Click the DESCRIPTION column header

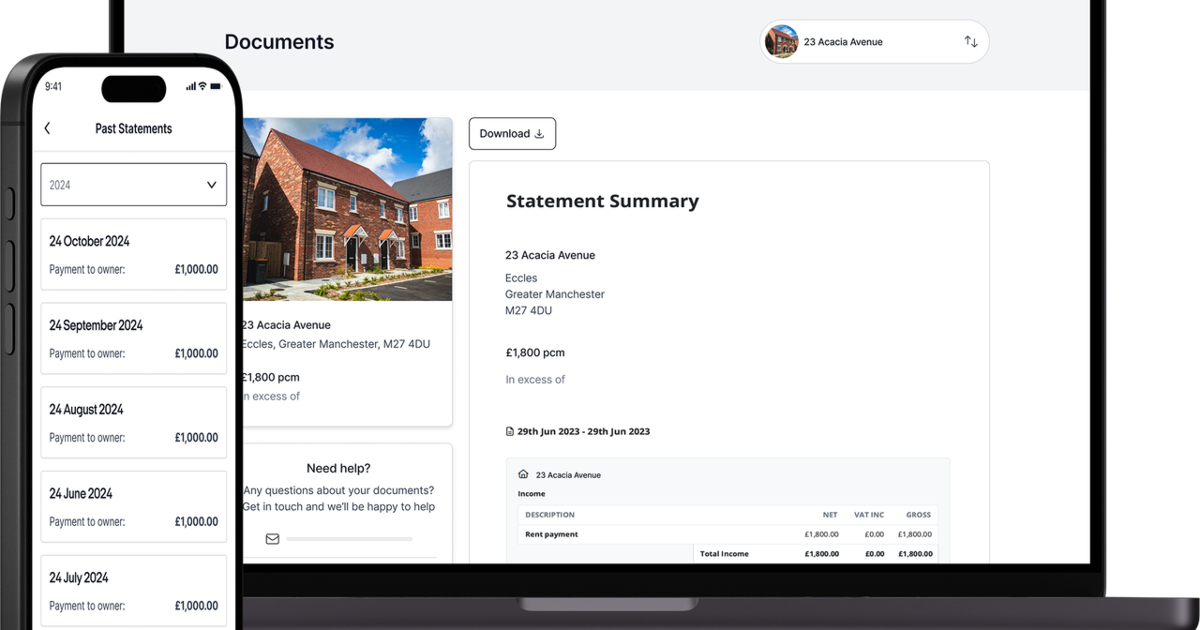click(550, 515)
